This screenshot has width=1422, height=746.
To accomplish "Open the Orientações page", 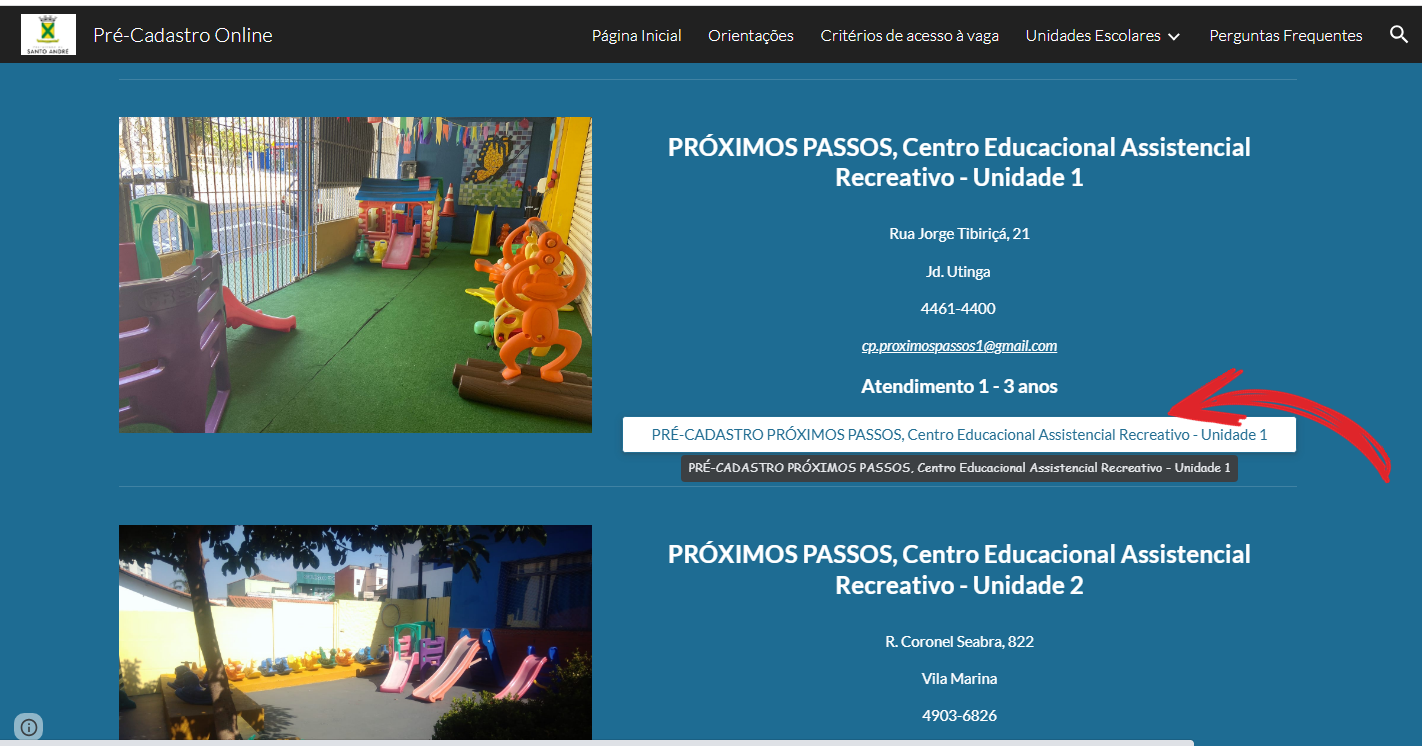I will (751, 35).
